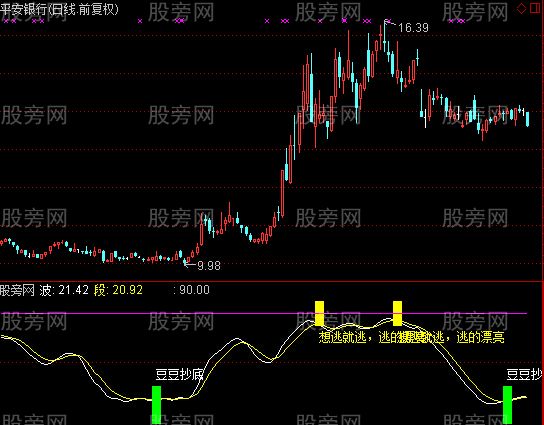Click the green buy bar under the truncated 豆豆抄 label

coord(508,405)
